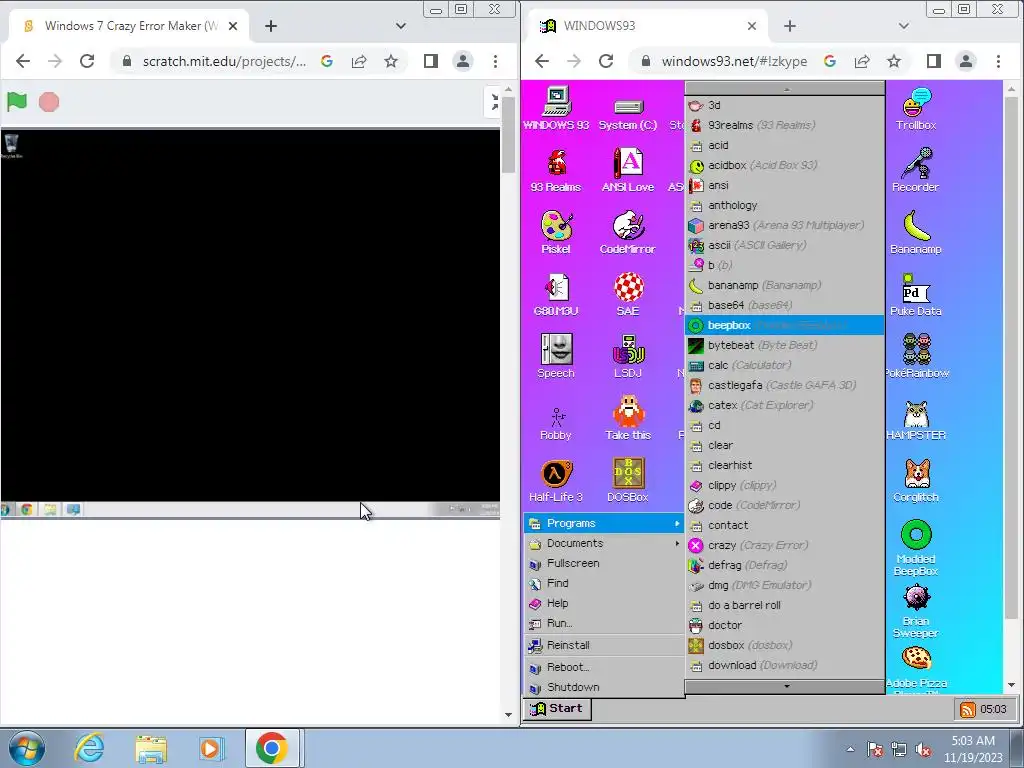Launch the LSDJ desktop icon
The height and width of the screenshot is (768, 1024).
628,357
